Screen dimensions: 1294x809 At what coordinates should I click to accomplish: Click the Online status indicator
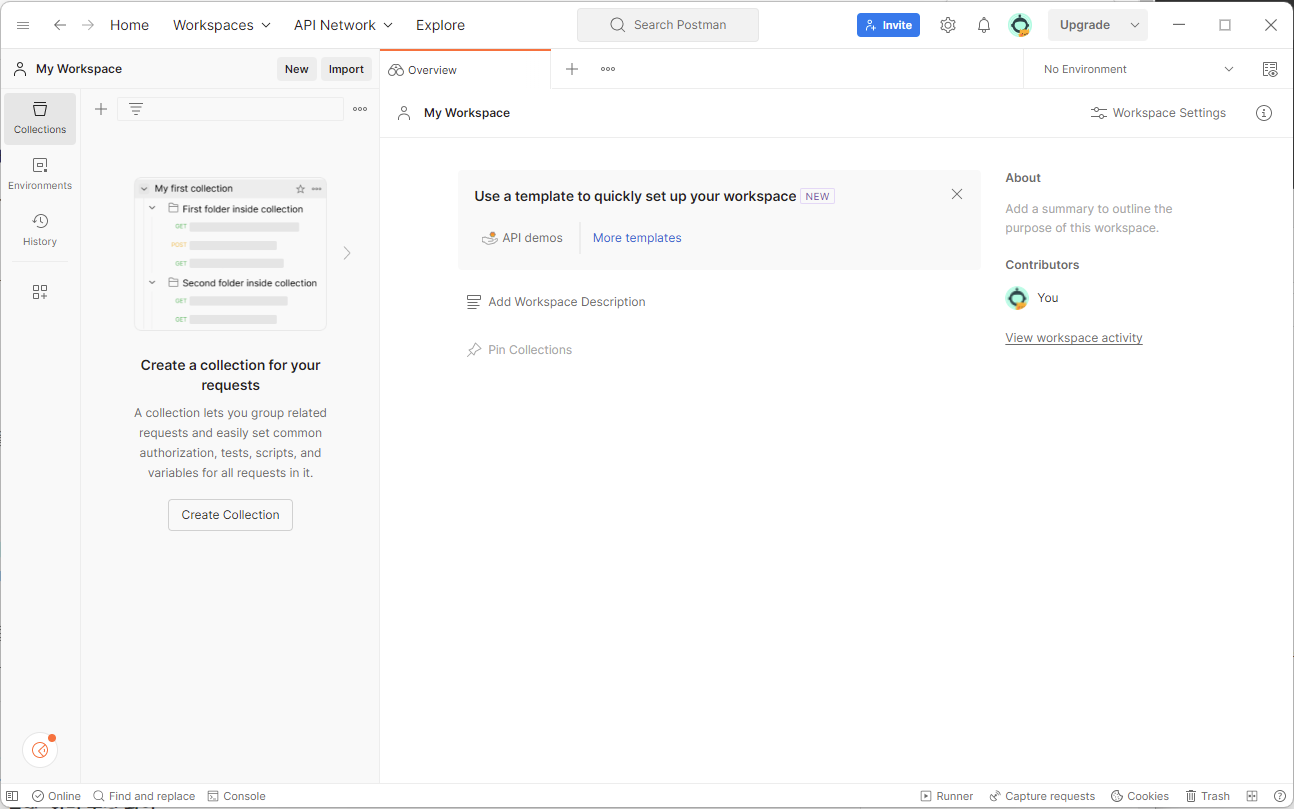click(x=56, y=796)
